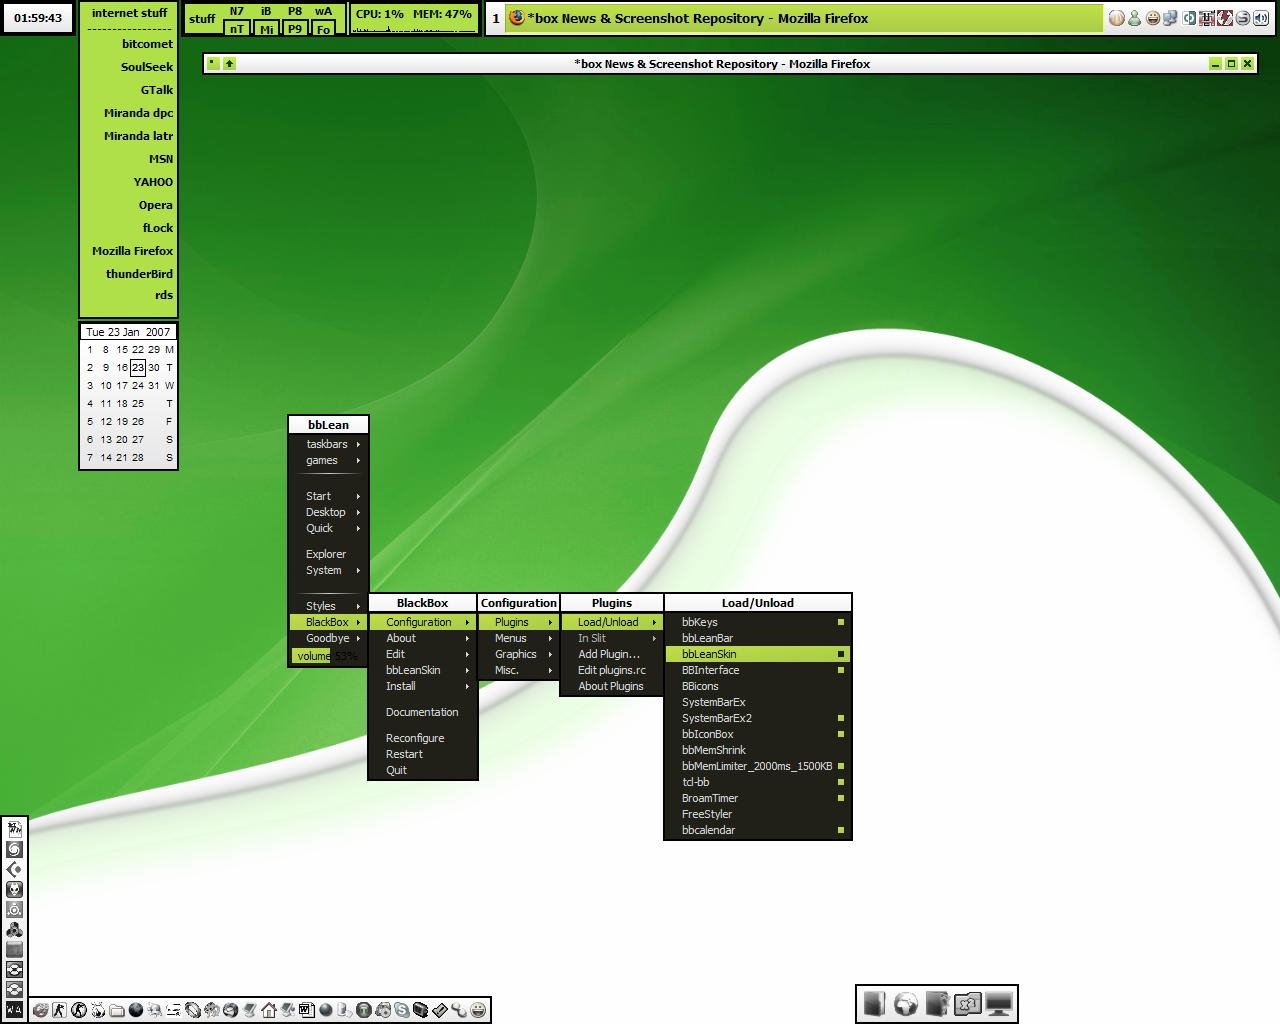Click the chain link icon in bottom bar

coord(459,1010)
